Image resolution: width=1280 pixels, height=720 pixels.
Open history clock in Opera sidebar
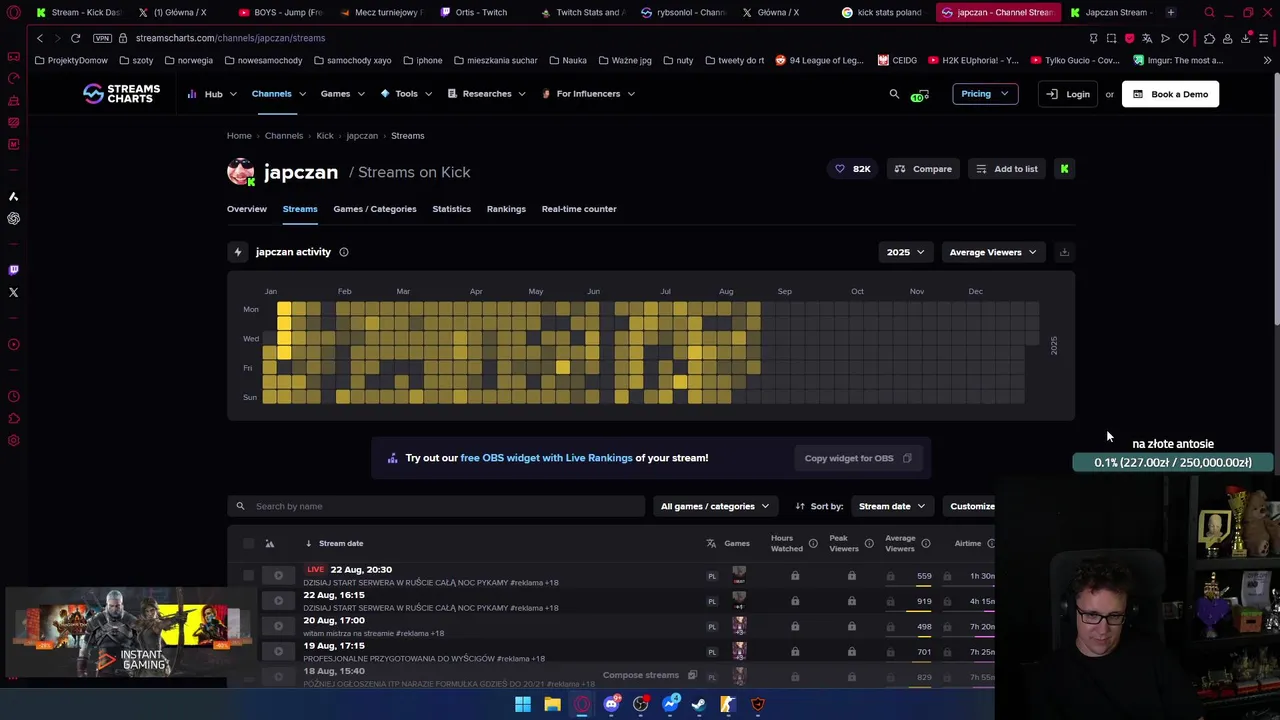[13, 396]
